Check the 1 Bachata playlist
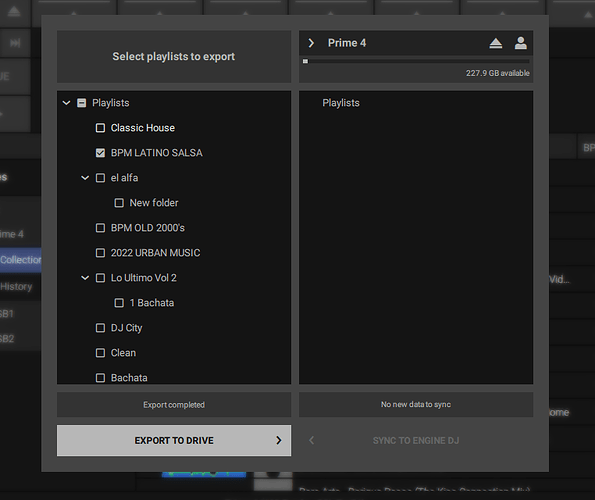 point(119,303)
